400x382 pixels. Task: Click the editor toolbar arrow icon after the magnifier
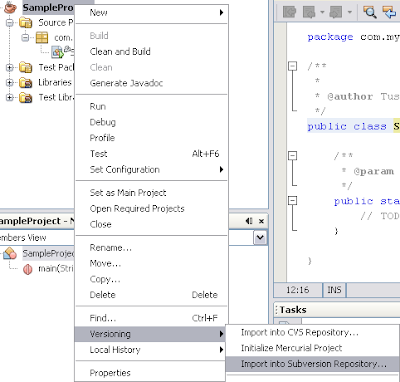pos(389,12)
